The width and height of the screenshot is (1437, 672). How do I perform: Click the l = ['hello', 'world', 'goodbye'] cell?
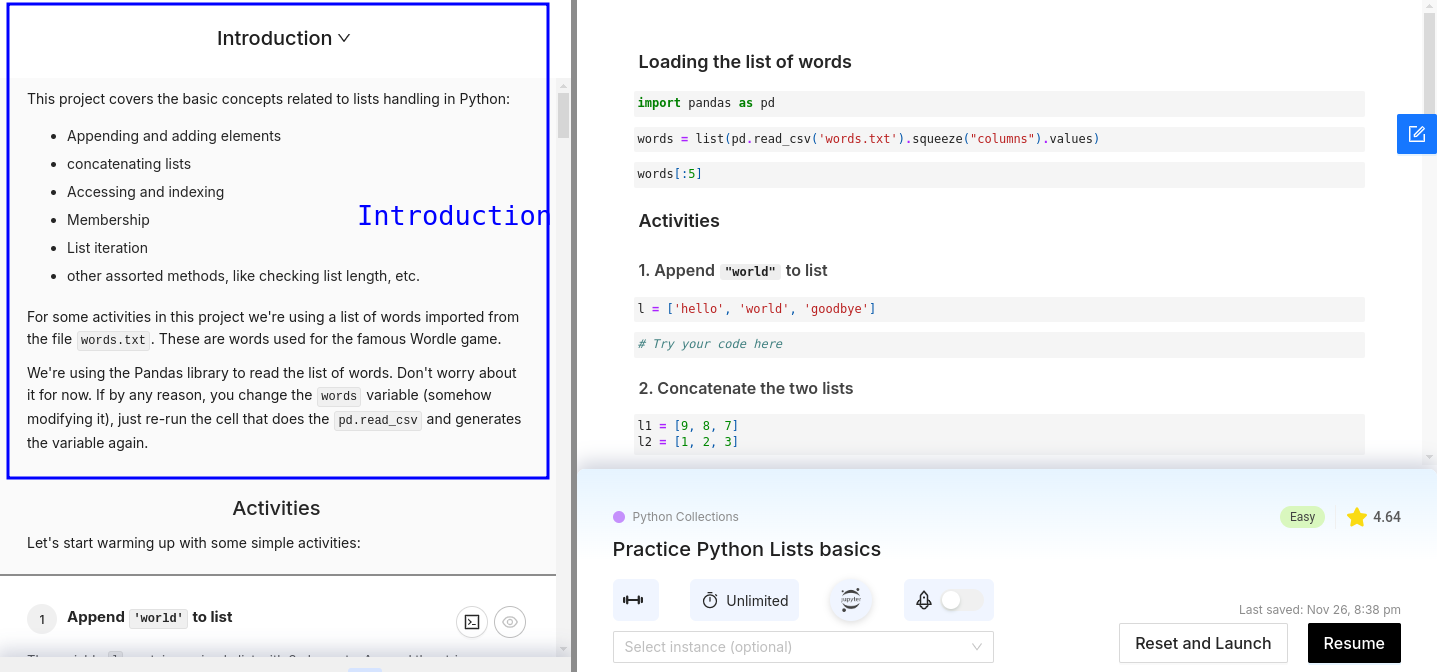point(999,309)
